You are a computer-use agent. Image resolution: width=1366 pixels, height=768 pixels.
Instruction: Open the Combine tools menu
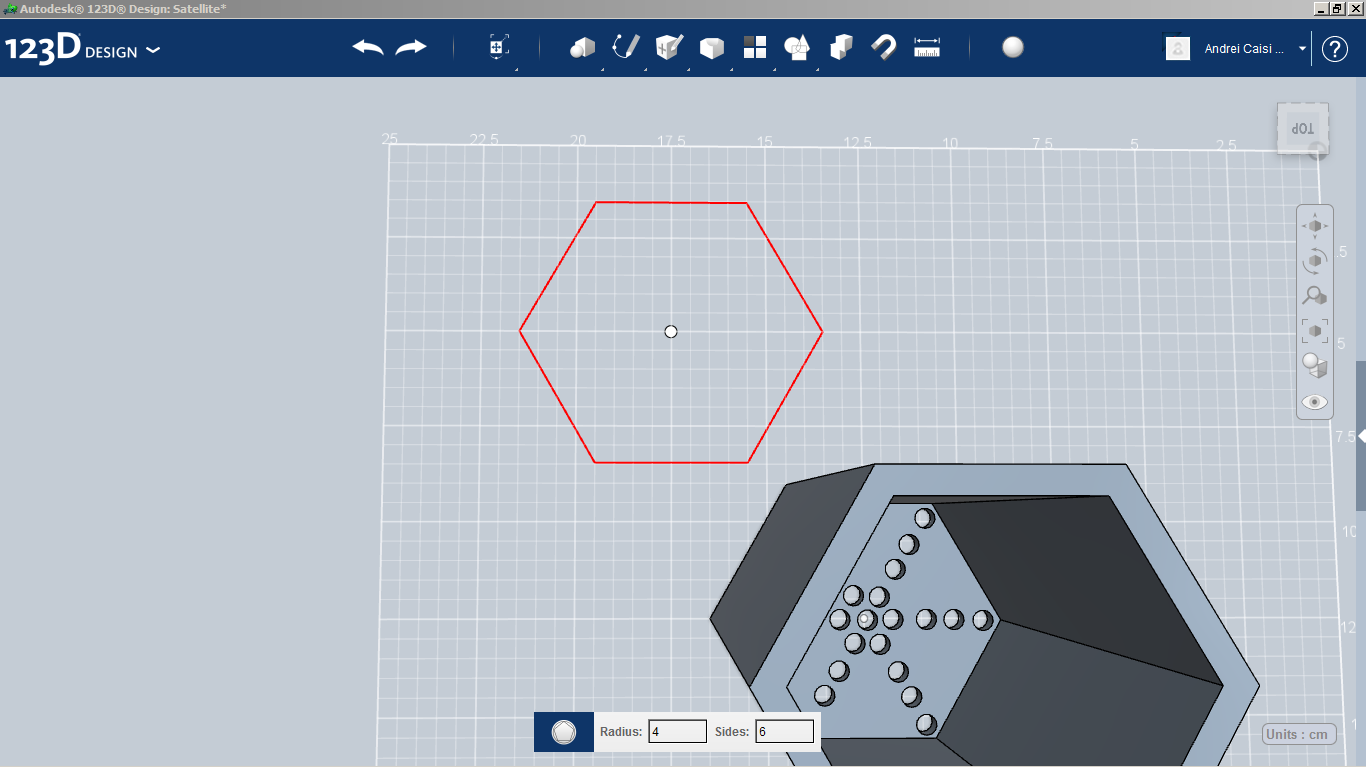(841, 47)
